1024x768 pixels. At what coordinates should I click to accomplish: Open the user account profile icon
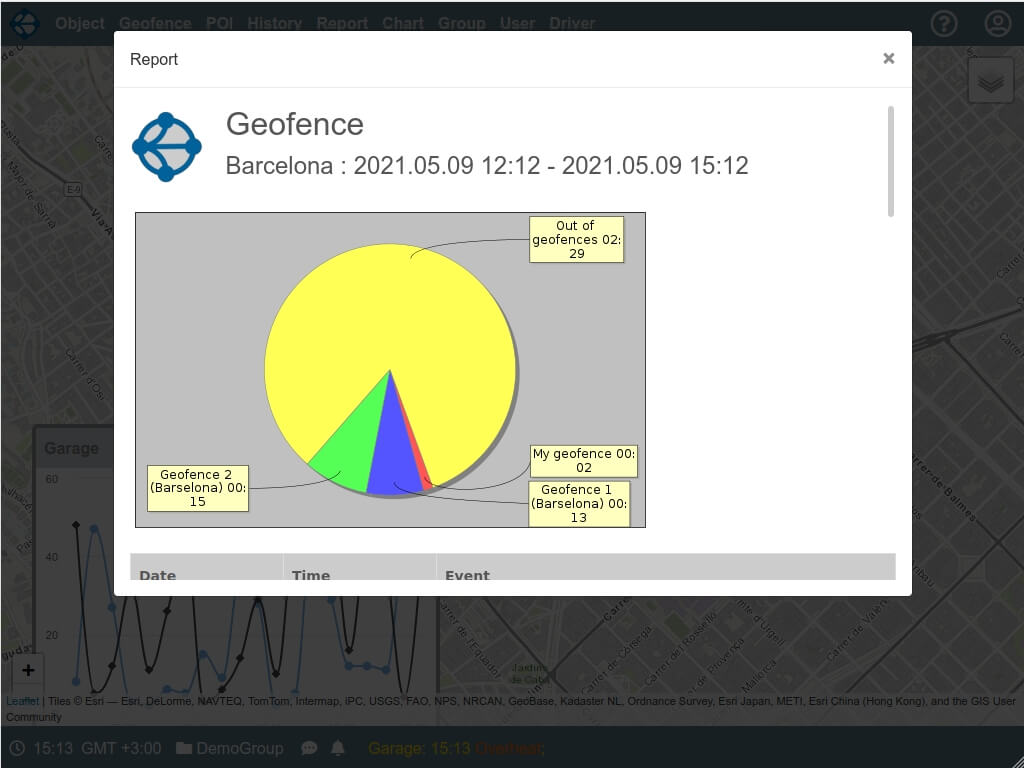(x=998, y=24)
